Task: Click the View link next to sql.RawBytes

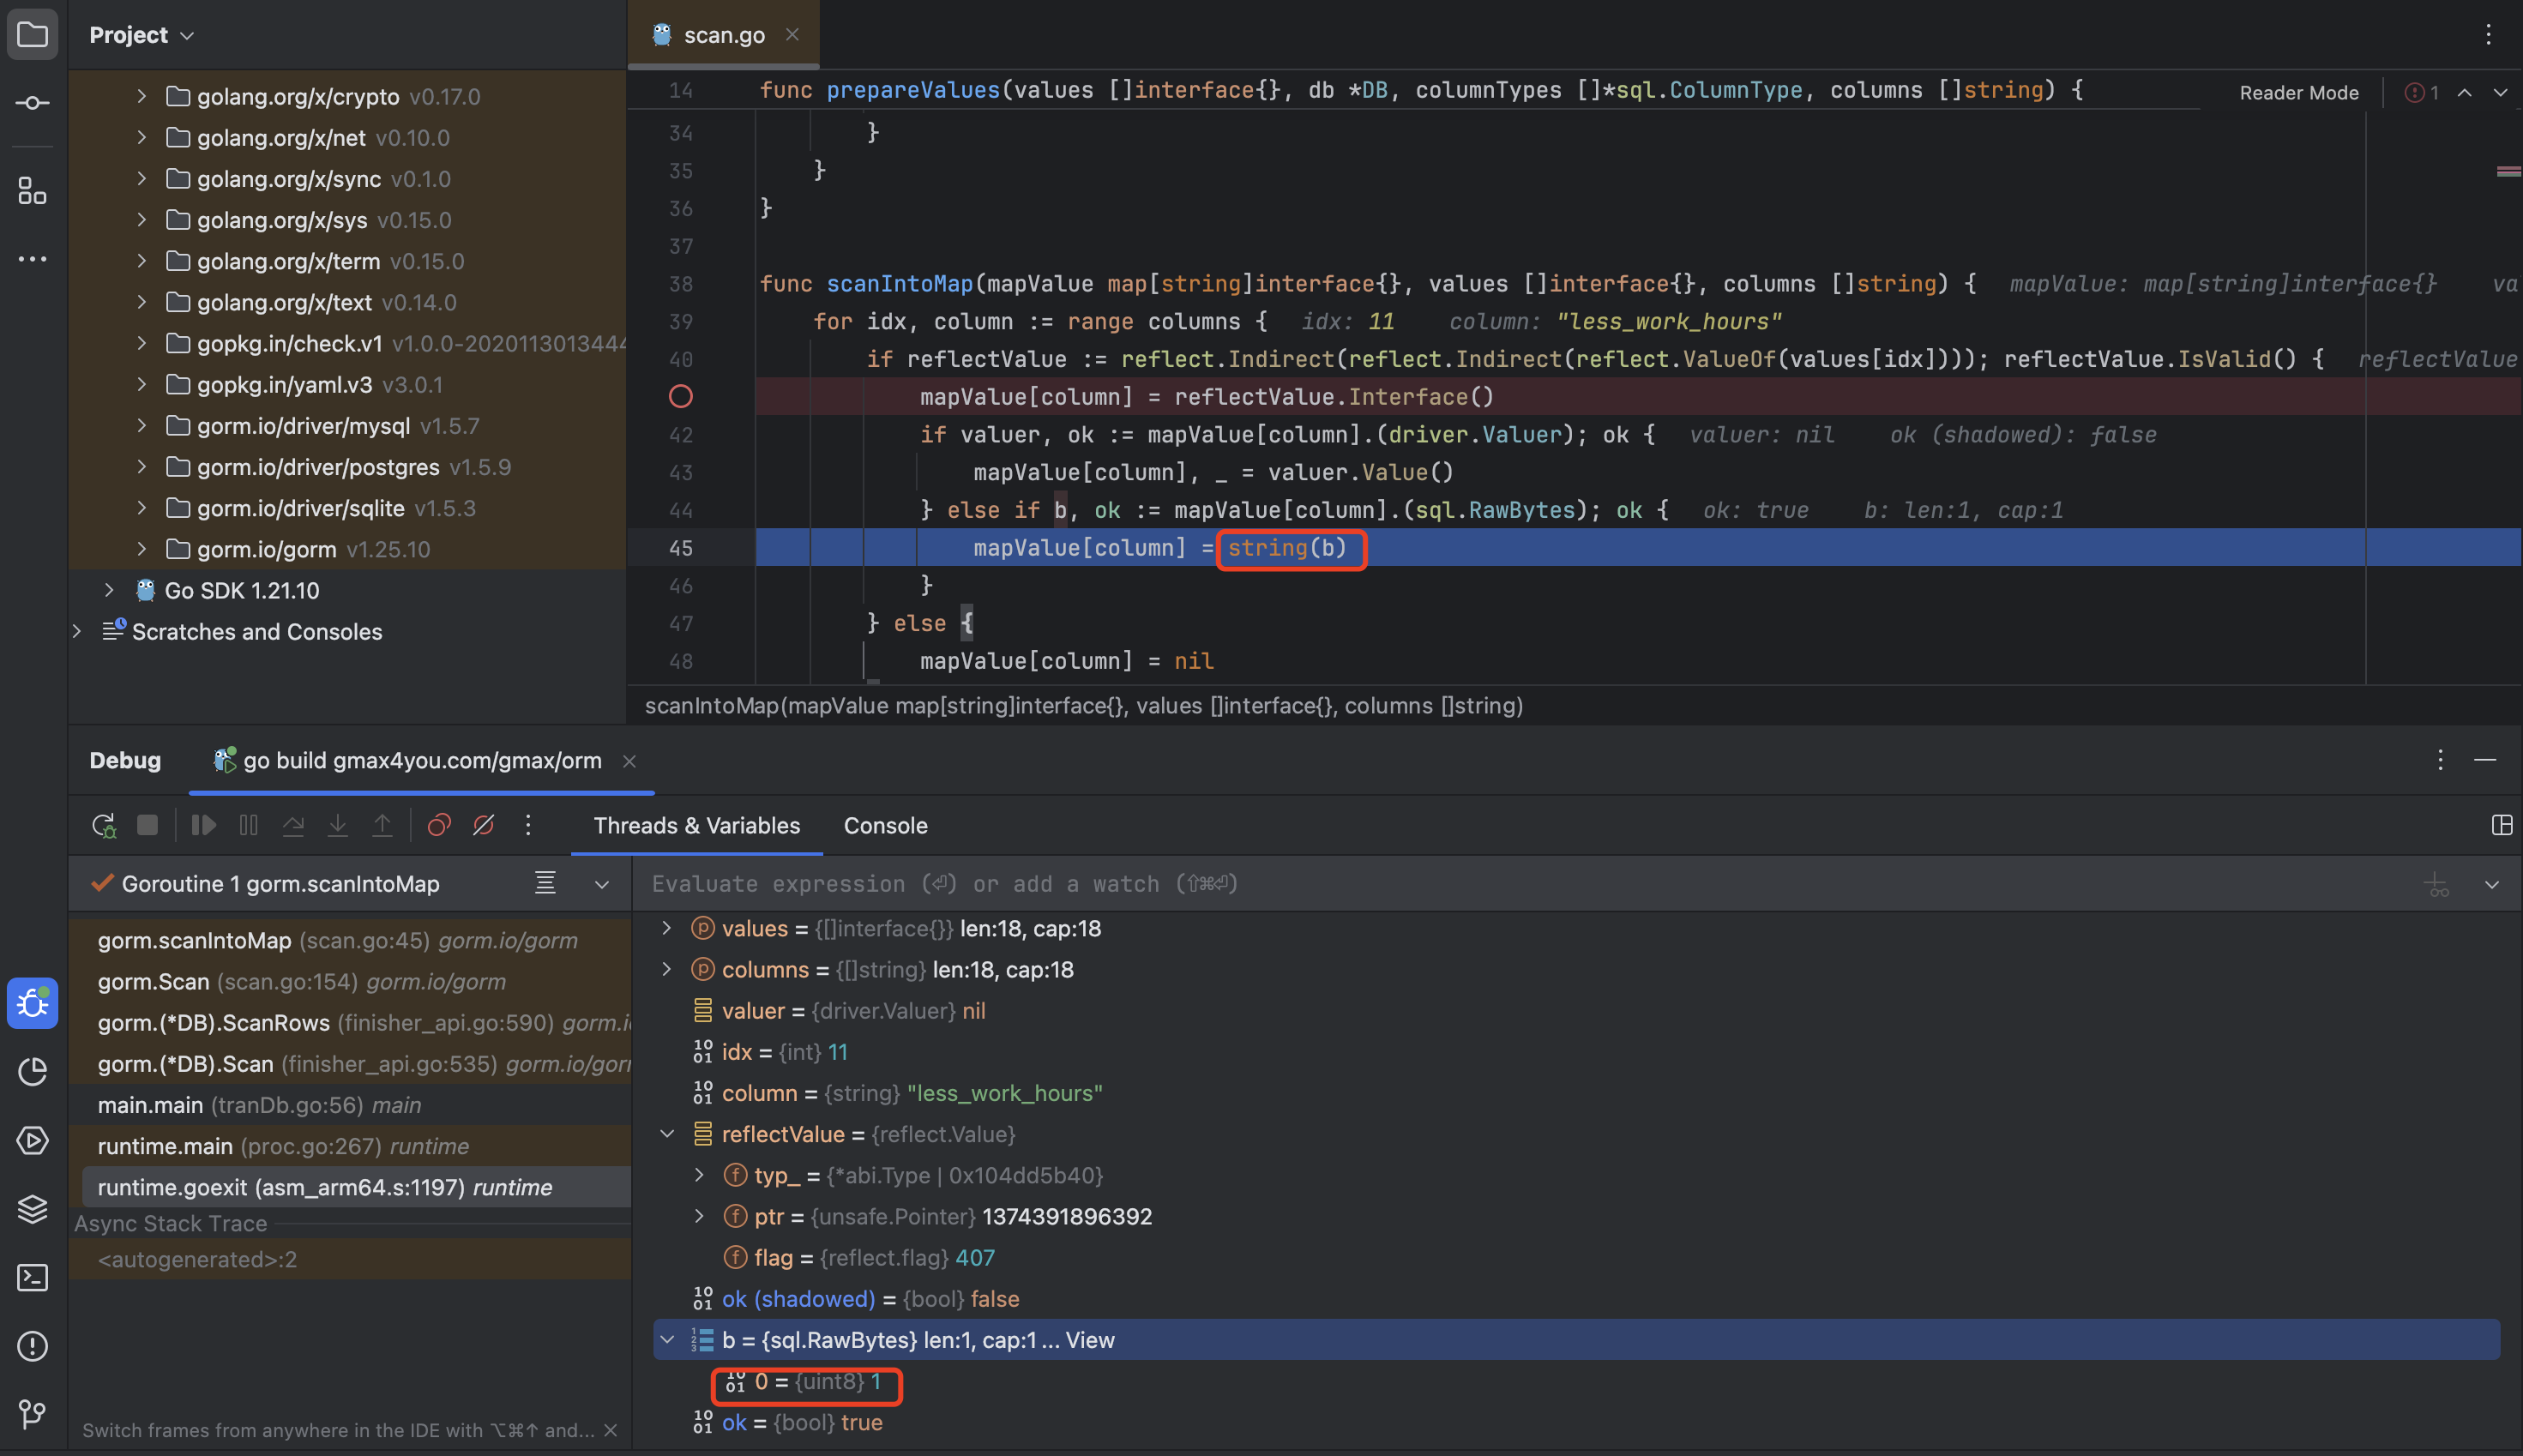Action: coord(1091,1340)
